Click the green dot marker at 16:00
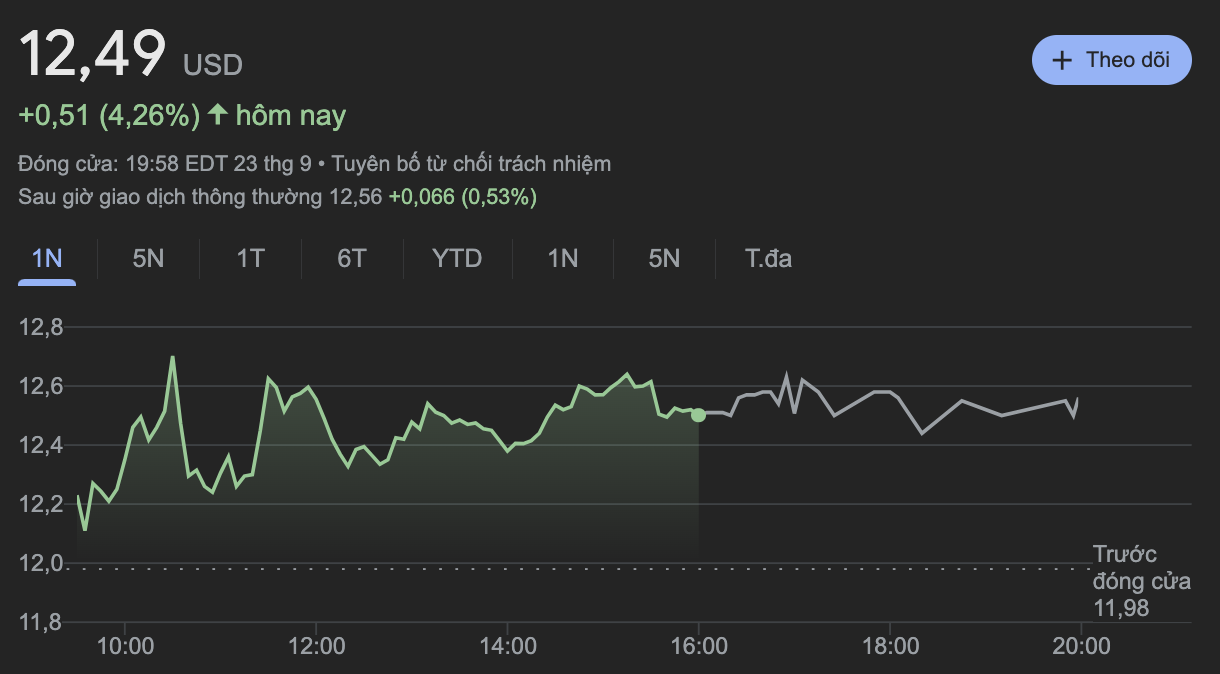Image resolution: width=1220 pixels, height=674 pixels. pyautogui.click(x=698, y=415)
